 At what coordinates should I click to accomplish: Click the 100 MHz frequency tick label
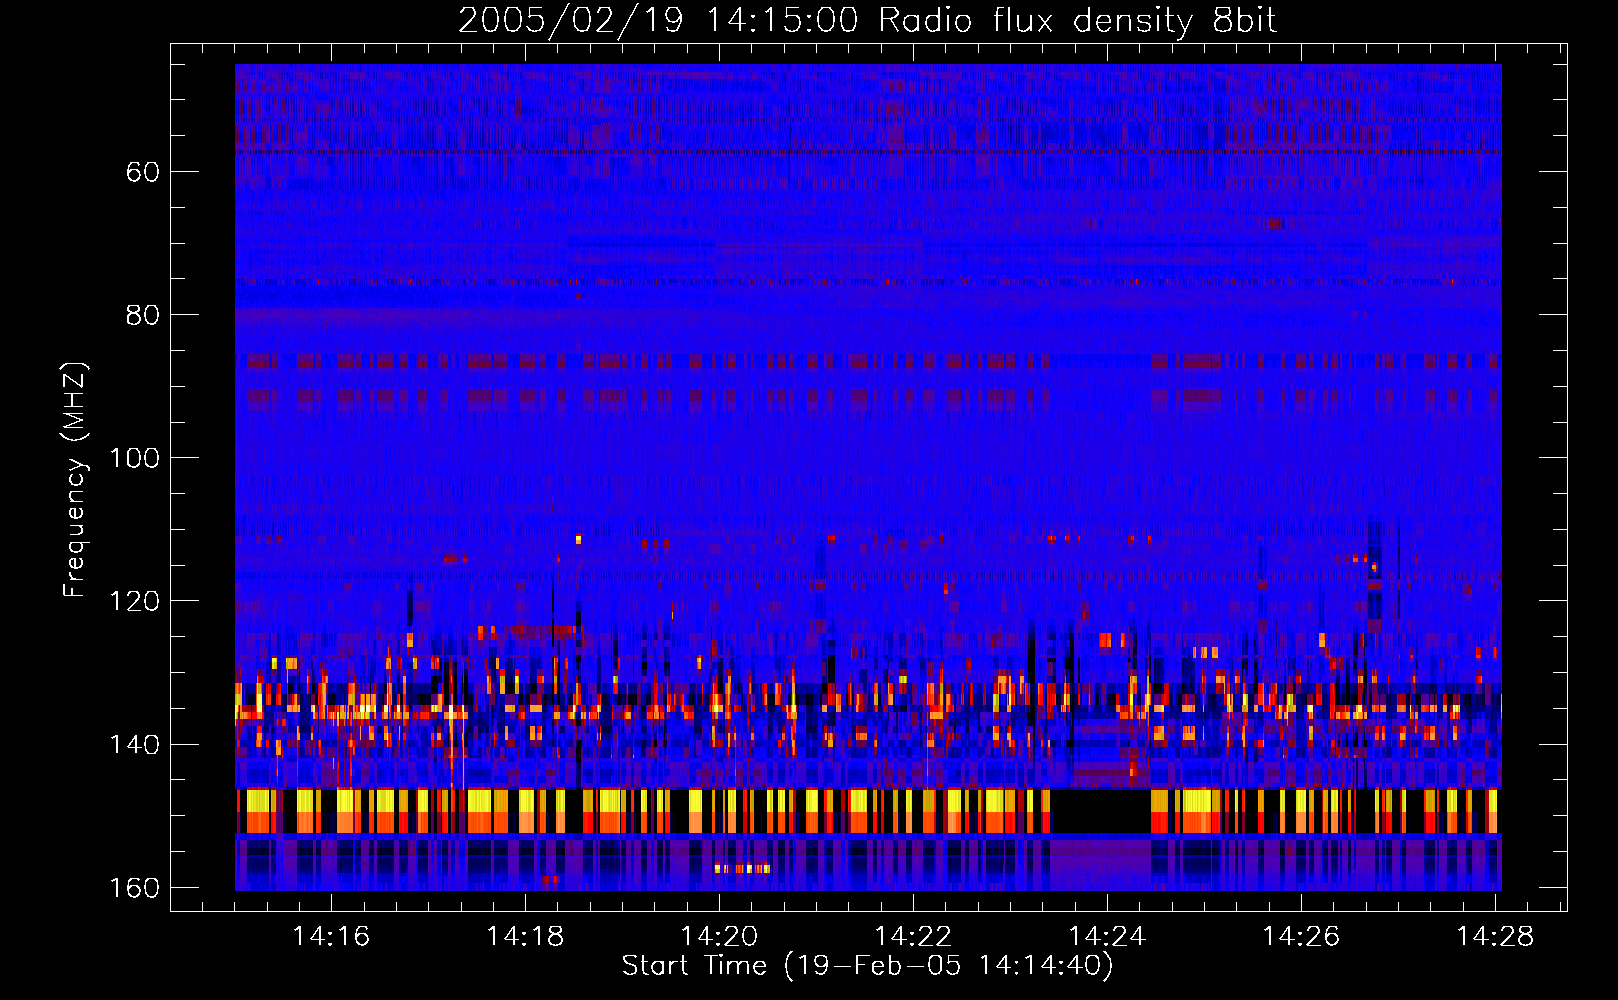click(x=134, y=458)
